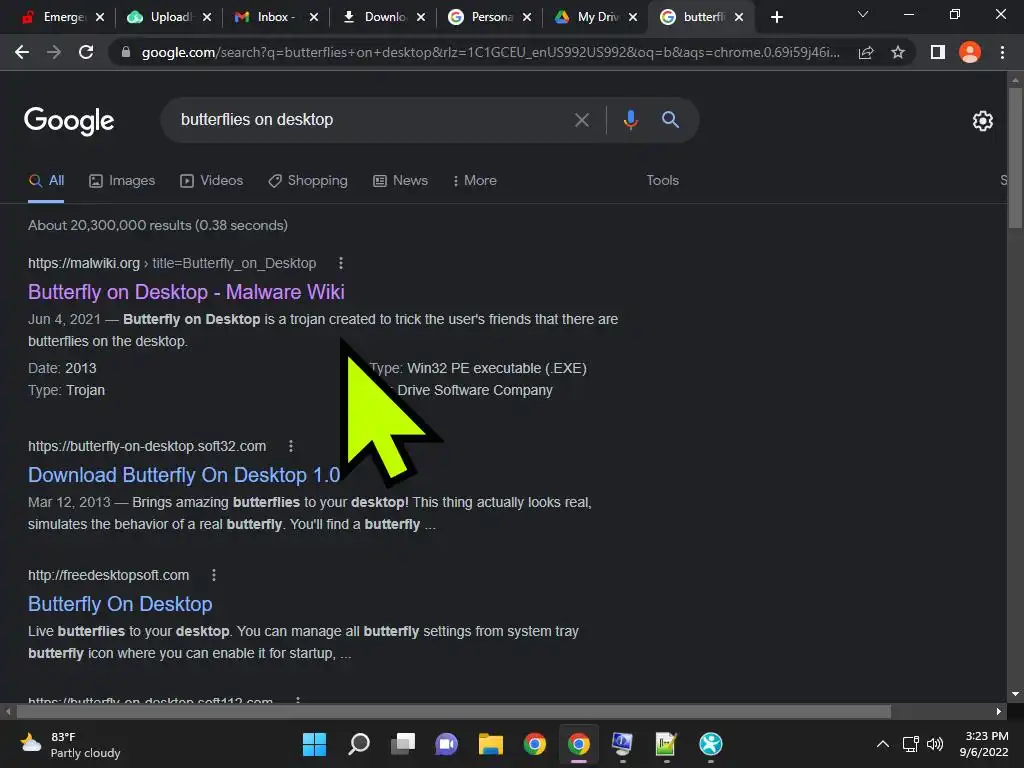Open options for the malwiki.org result
The width and height of the screenshot is (1024, 768).
pyautogui.click(x=340, y=263)
